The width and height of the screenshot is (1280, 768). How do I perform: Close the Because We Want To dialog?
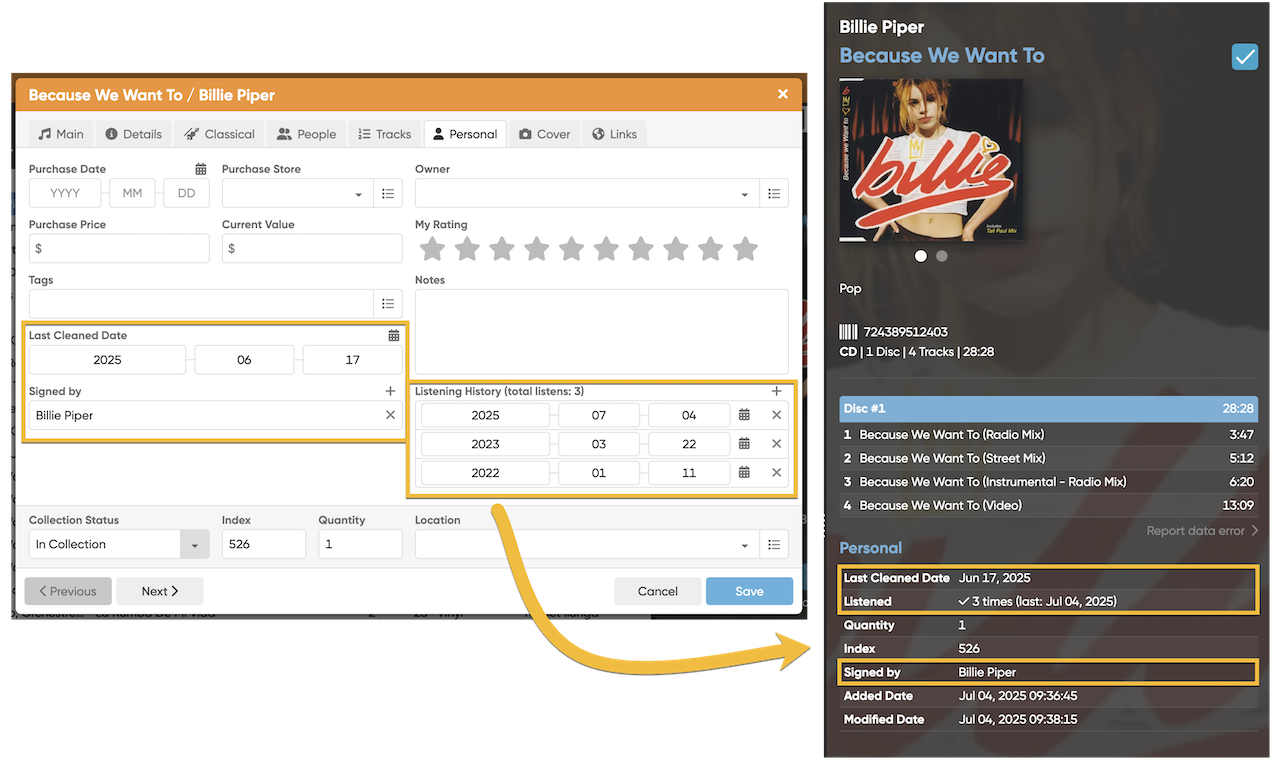pos(783,94)
